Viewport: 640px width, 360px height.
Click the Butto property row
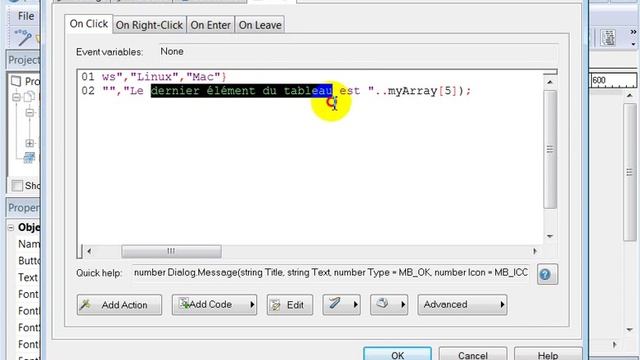tap(29, 261)
